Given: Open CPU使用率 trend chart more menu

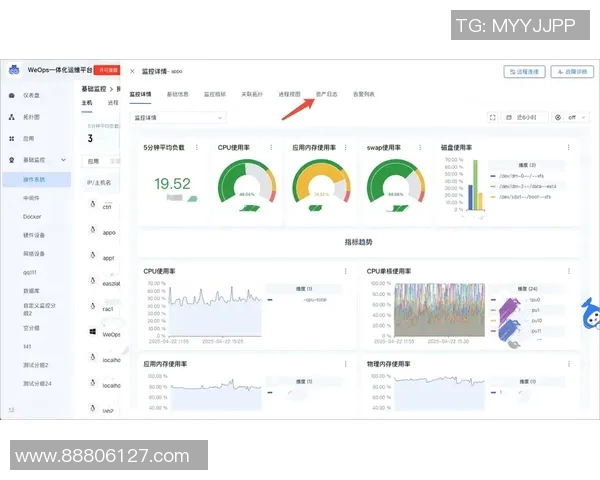Looking at the screenshot, I should coord(346,271).
